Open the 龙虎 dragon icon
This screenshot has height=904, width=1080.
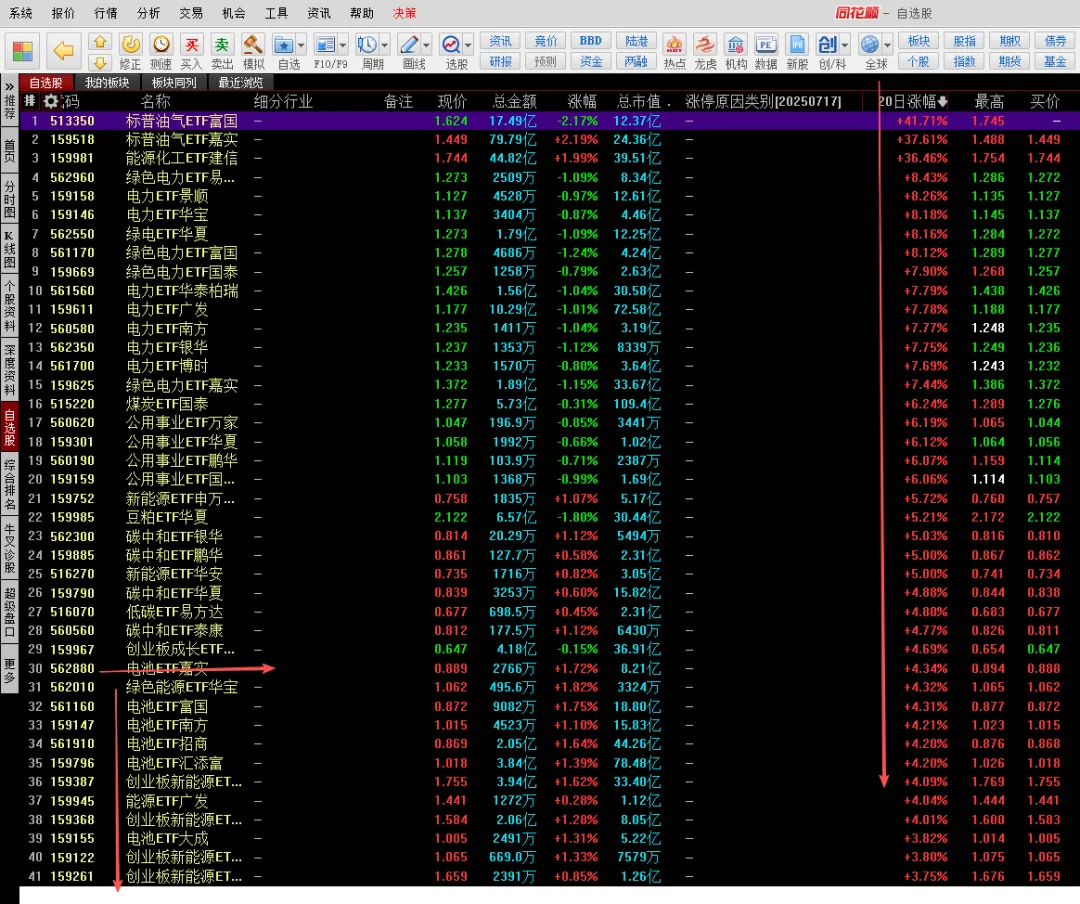[x=705, y=45]
